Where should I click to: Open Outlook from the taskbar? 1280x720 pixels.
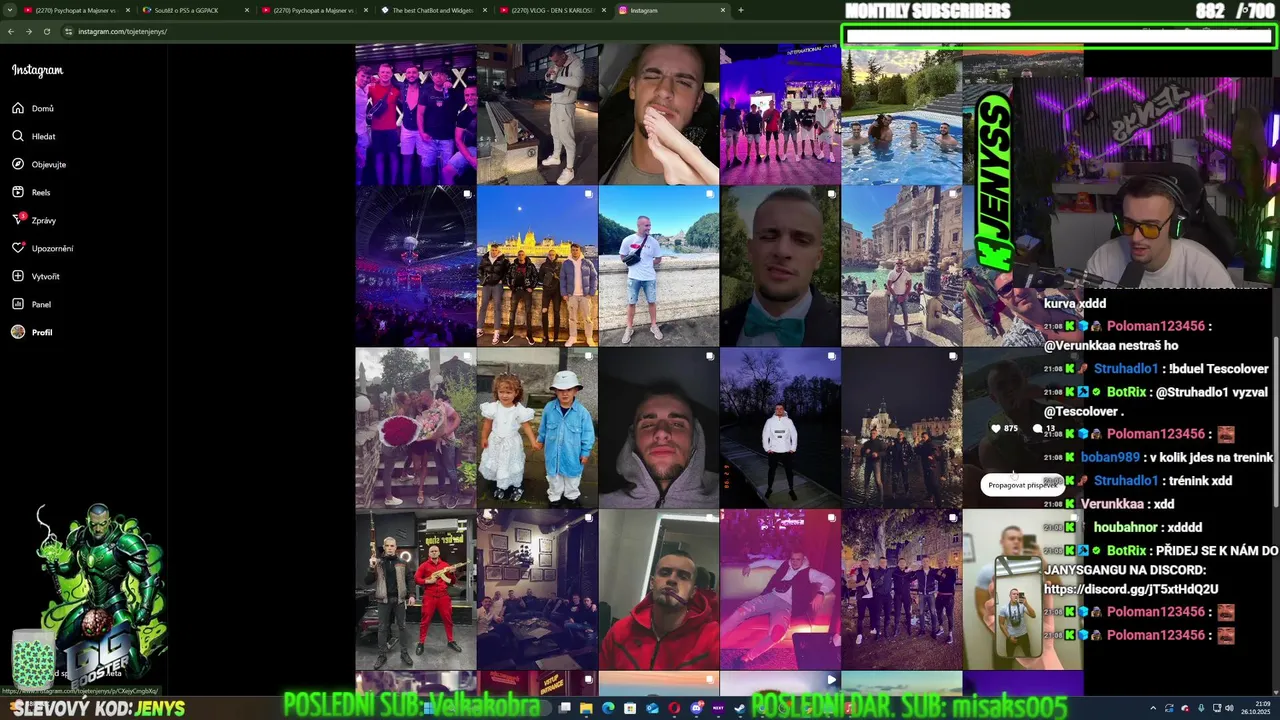tap(652, 708)
